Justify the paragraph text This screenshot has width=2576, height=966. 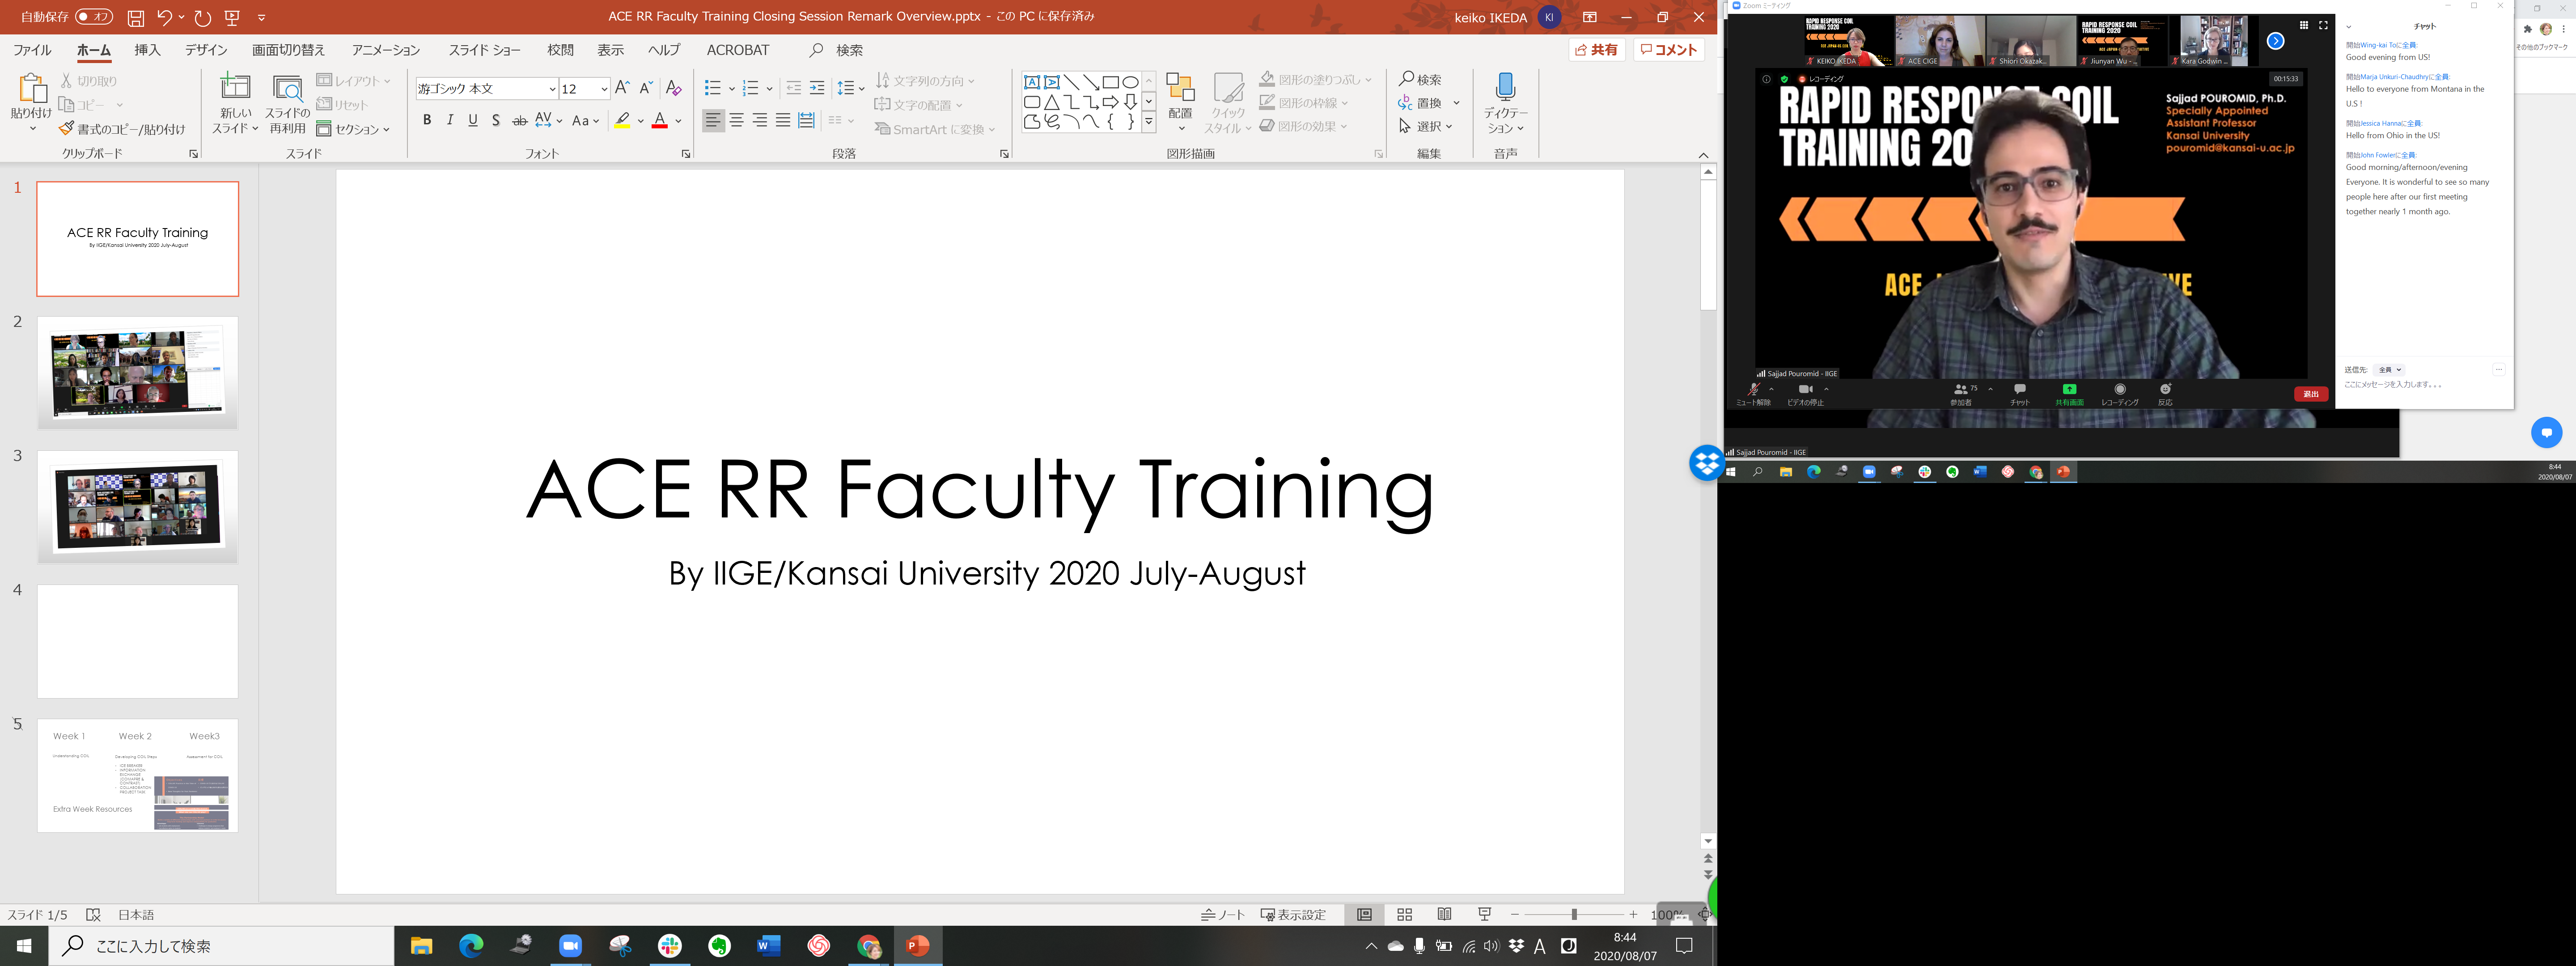[783, 120]
